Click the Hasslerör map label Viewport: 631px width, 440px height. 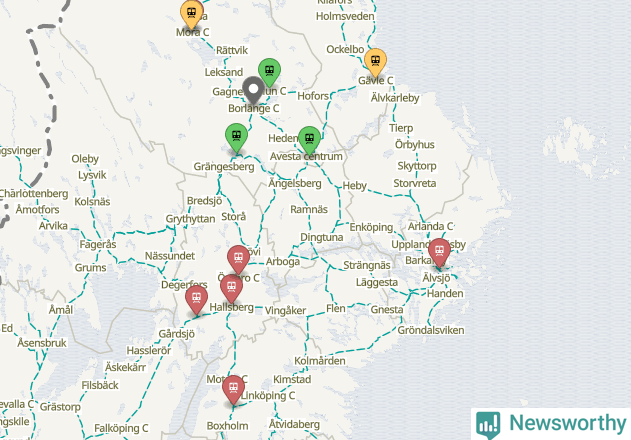tap(148, 351)
